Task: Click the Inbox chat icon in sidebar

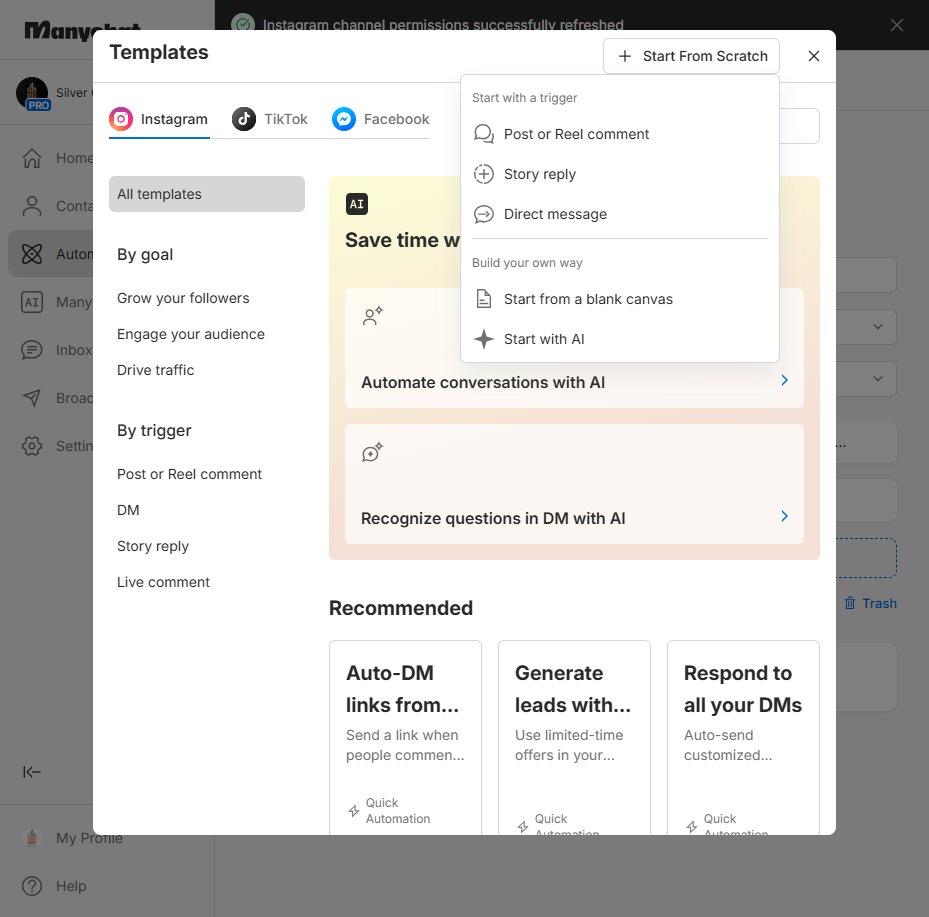Action: click(x=32, y=350)
